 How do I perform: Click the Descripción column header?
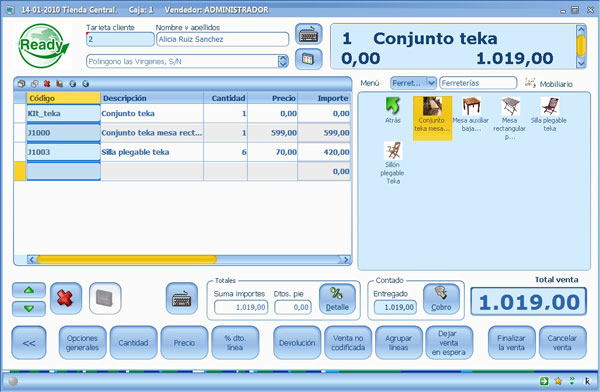point(152,98)
